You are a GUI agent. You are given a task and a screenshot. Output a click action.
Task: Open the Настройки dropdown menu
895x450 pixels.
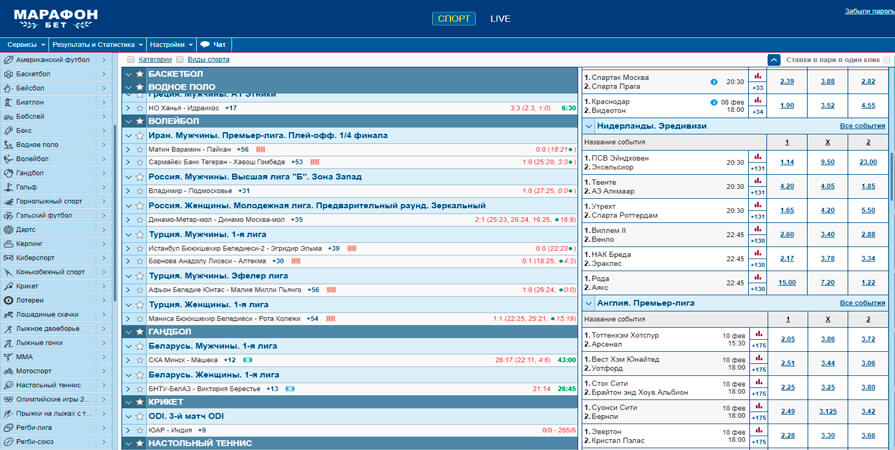171,45
